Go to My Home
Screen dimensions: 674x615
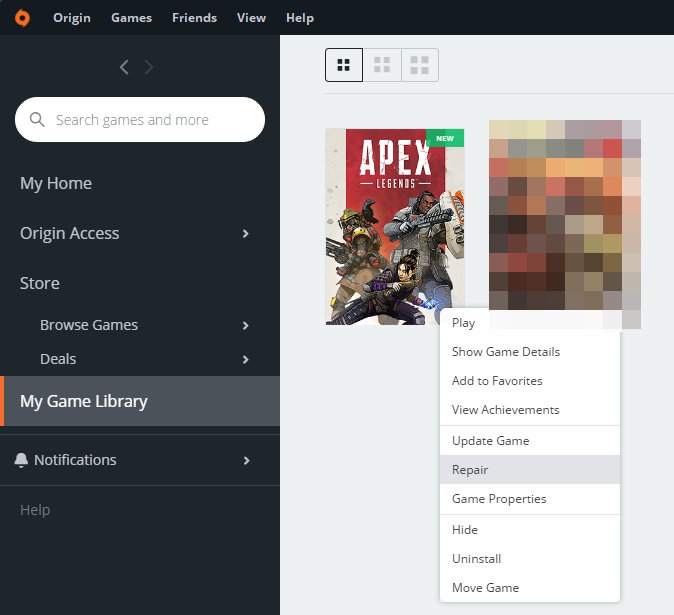coord(56,184)
